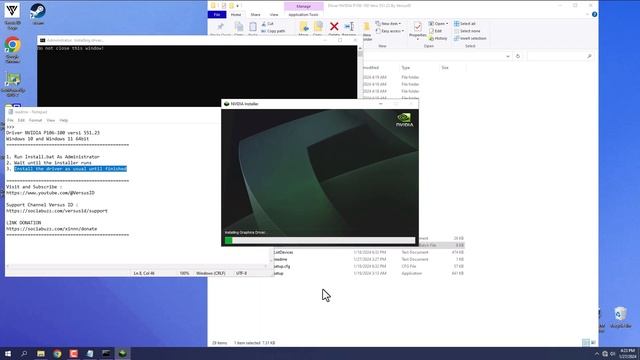
Task: Click the Move to folder icon
Action: pos(304,27)
